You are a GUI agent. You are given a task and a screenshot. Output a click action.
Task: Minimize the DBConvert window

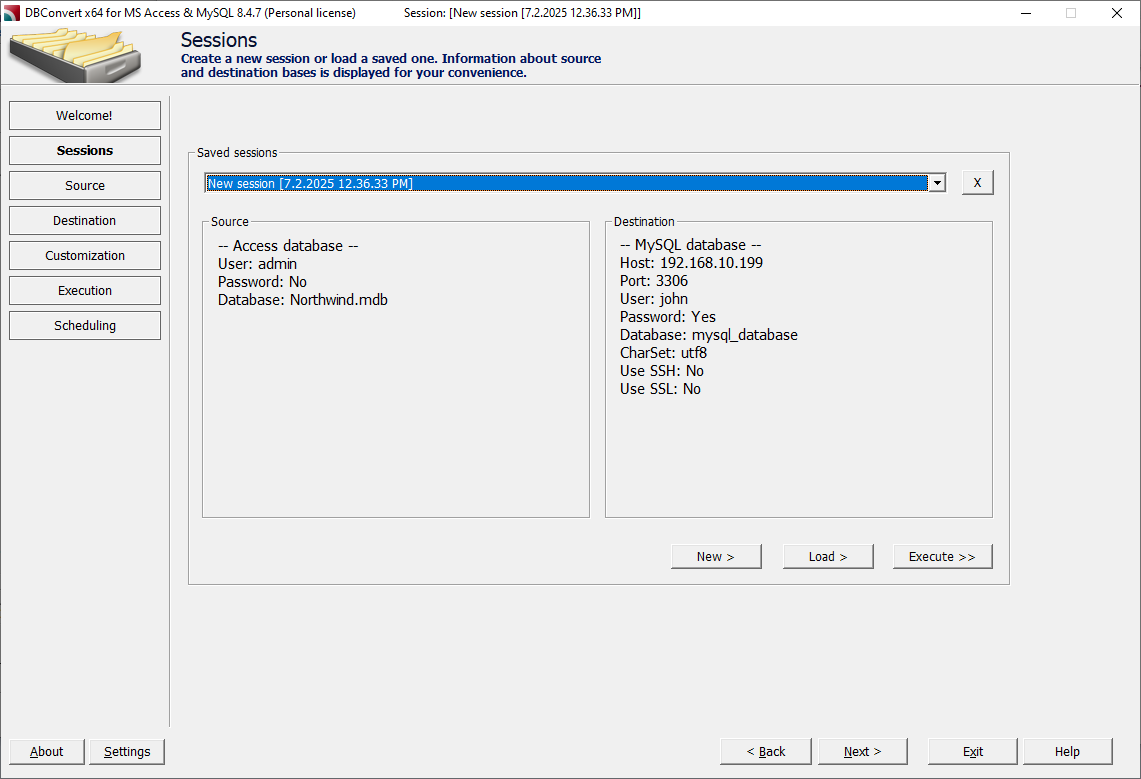[x=1026, y=13]
